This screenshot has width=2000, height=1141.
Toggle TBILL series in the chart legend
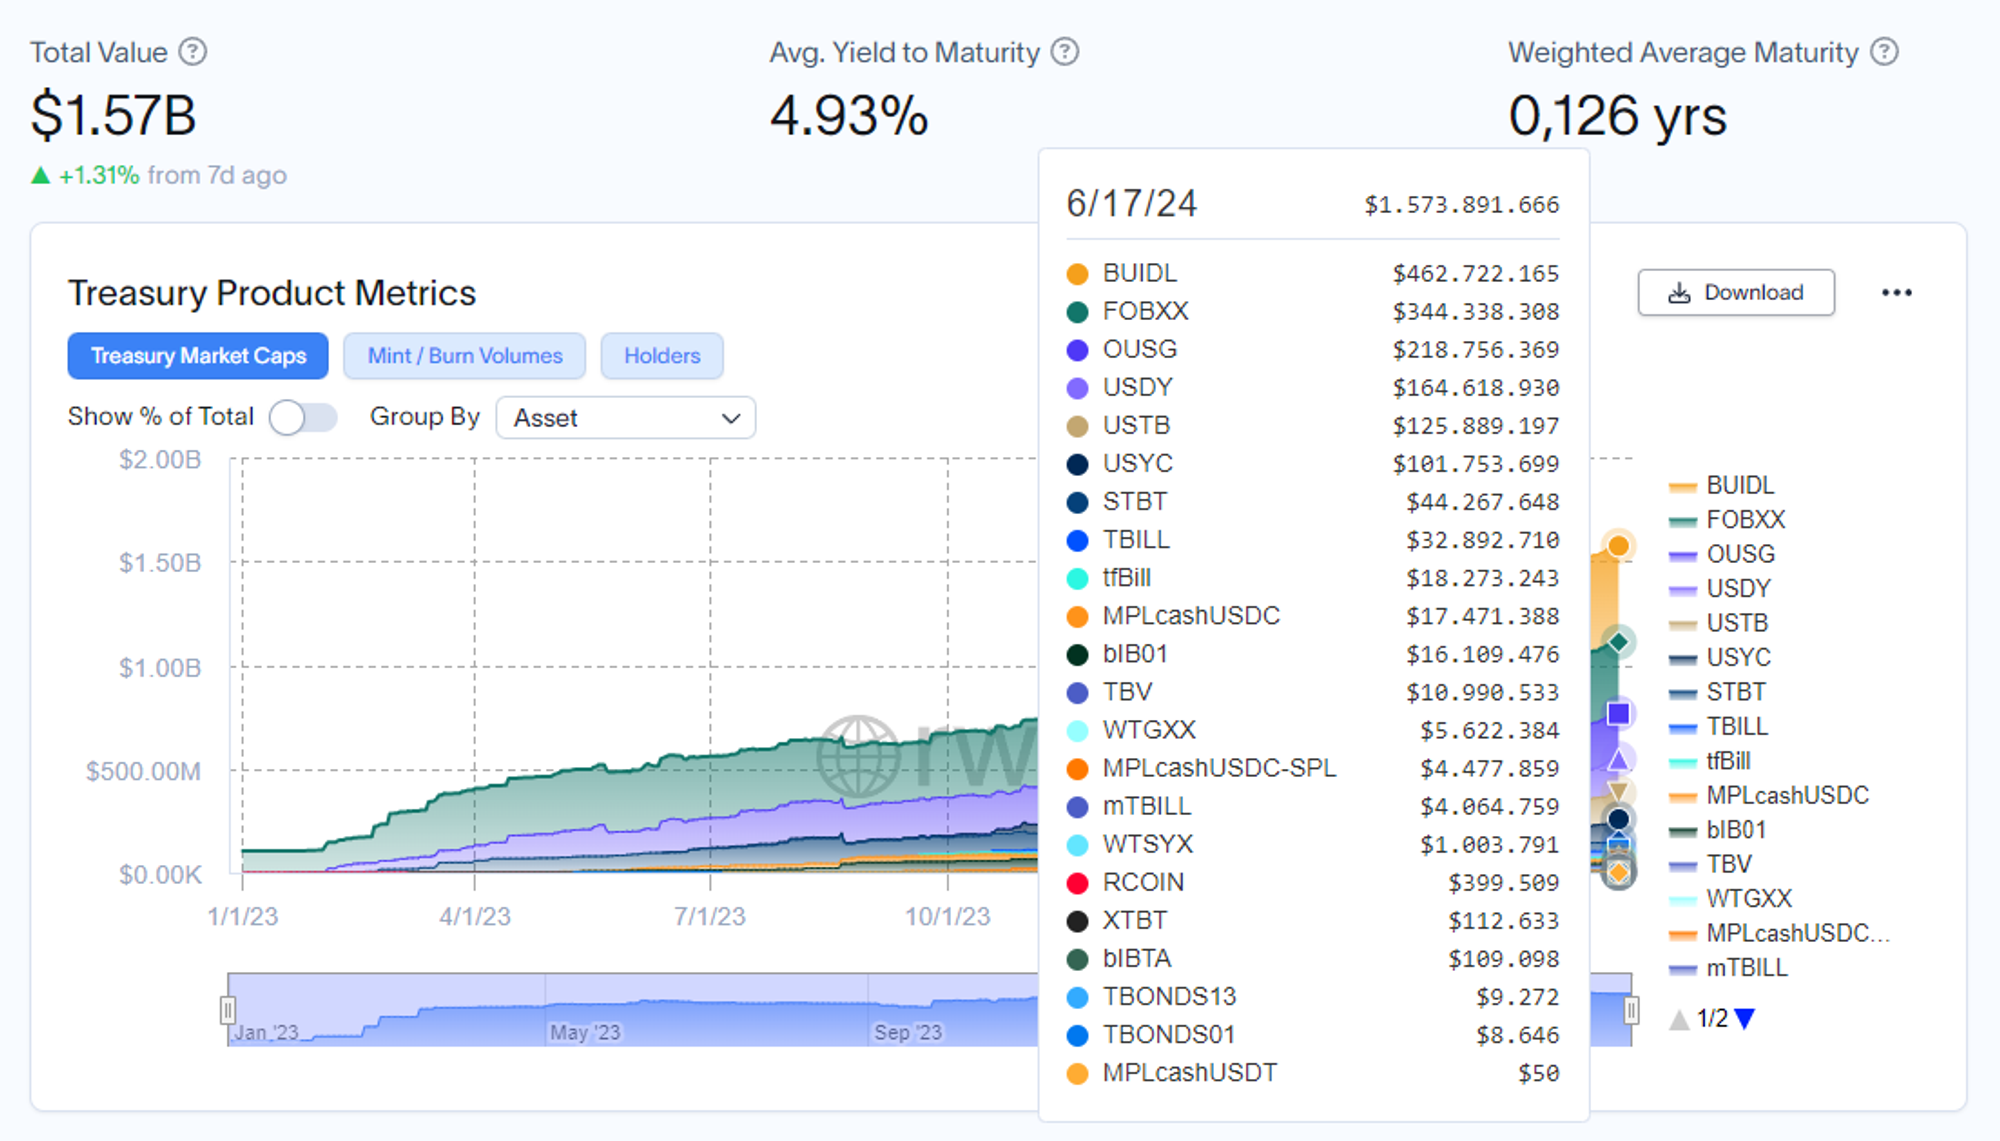tap(1719, 727)
